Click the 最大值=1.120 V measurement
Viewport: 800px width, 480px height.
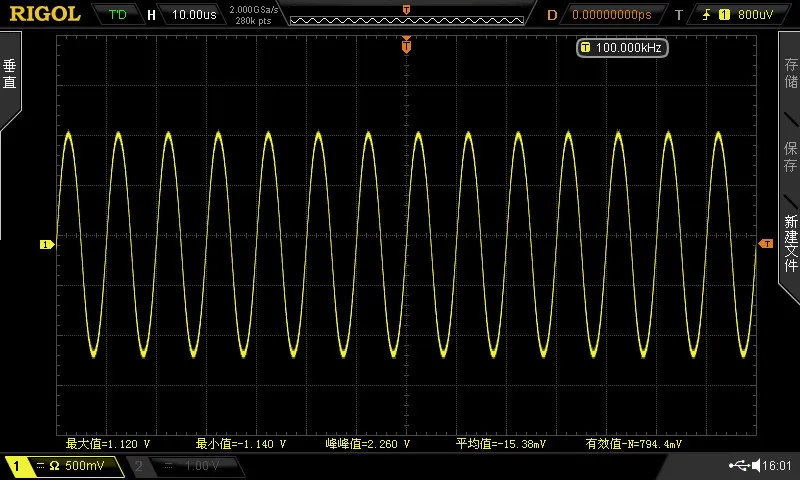pyautogui.click(x=108, y=444)
